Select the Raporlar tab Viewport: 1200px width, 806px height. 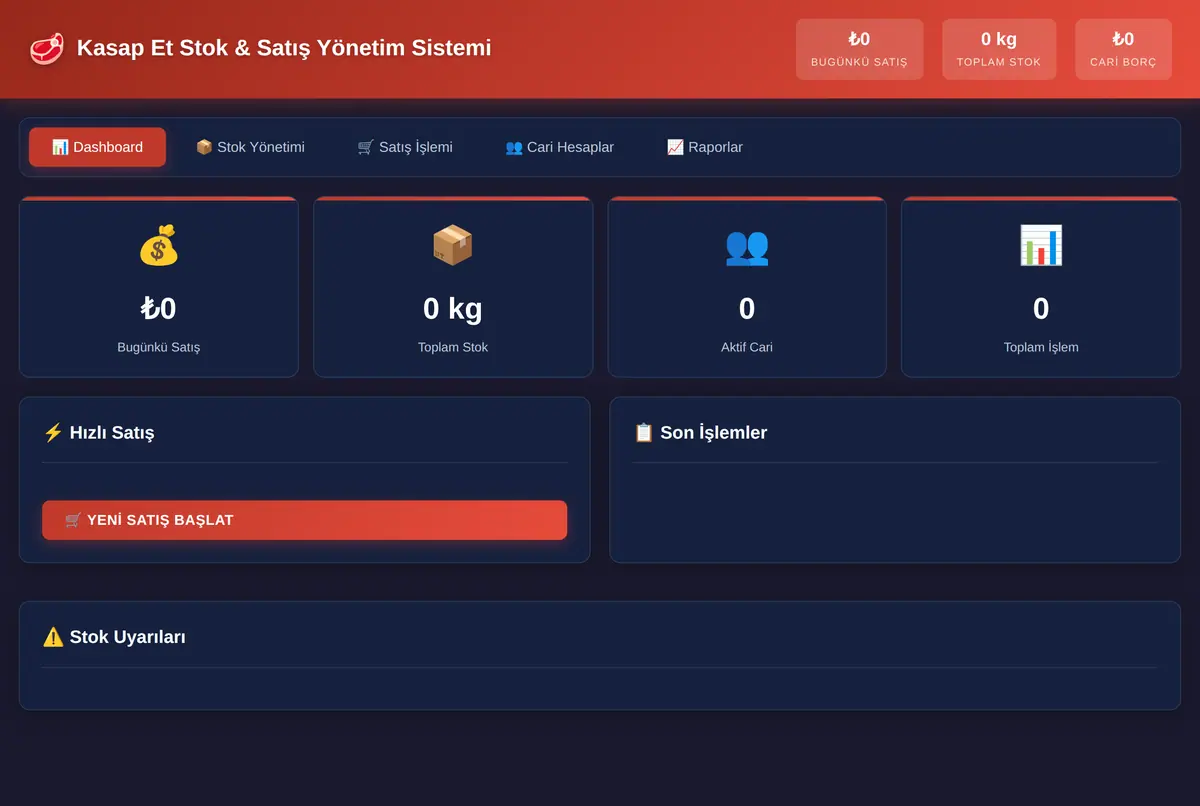pos(705,147)
